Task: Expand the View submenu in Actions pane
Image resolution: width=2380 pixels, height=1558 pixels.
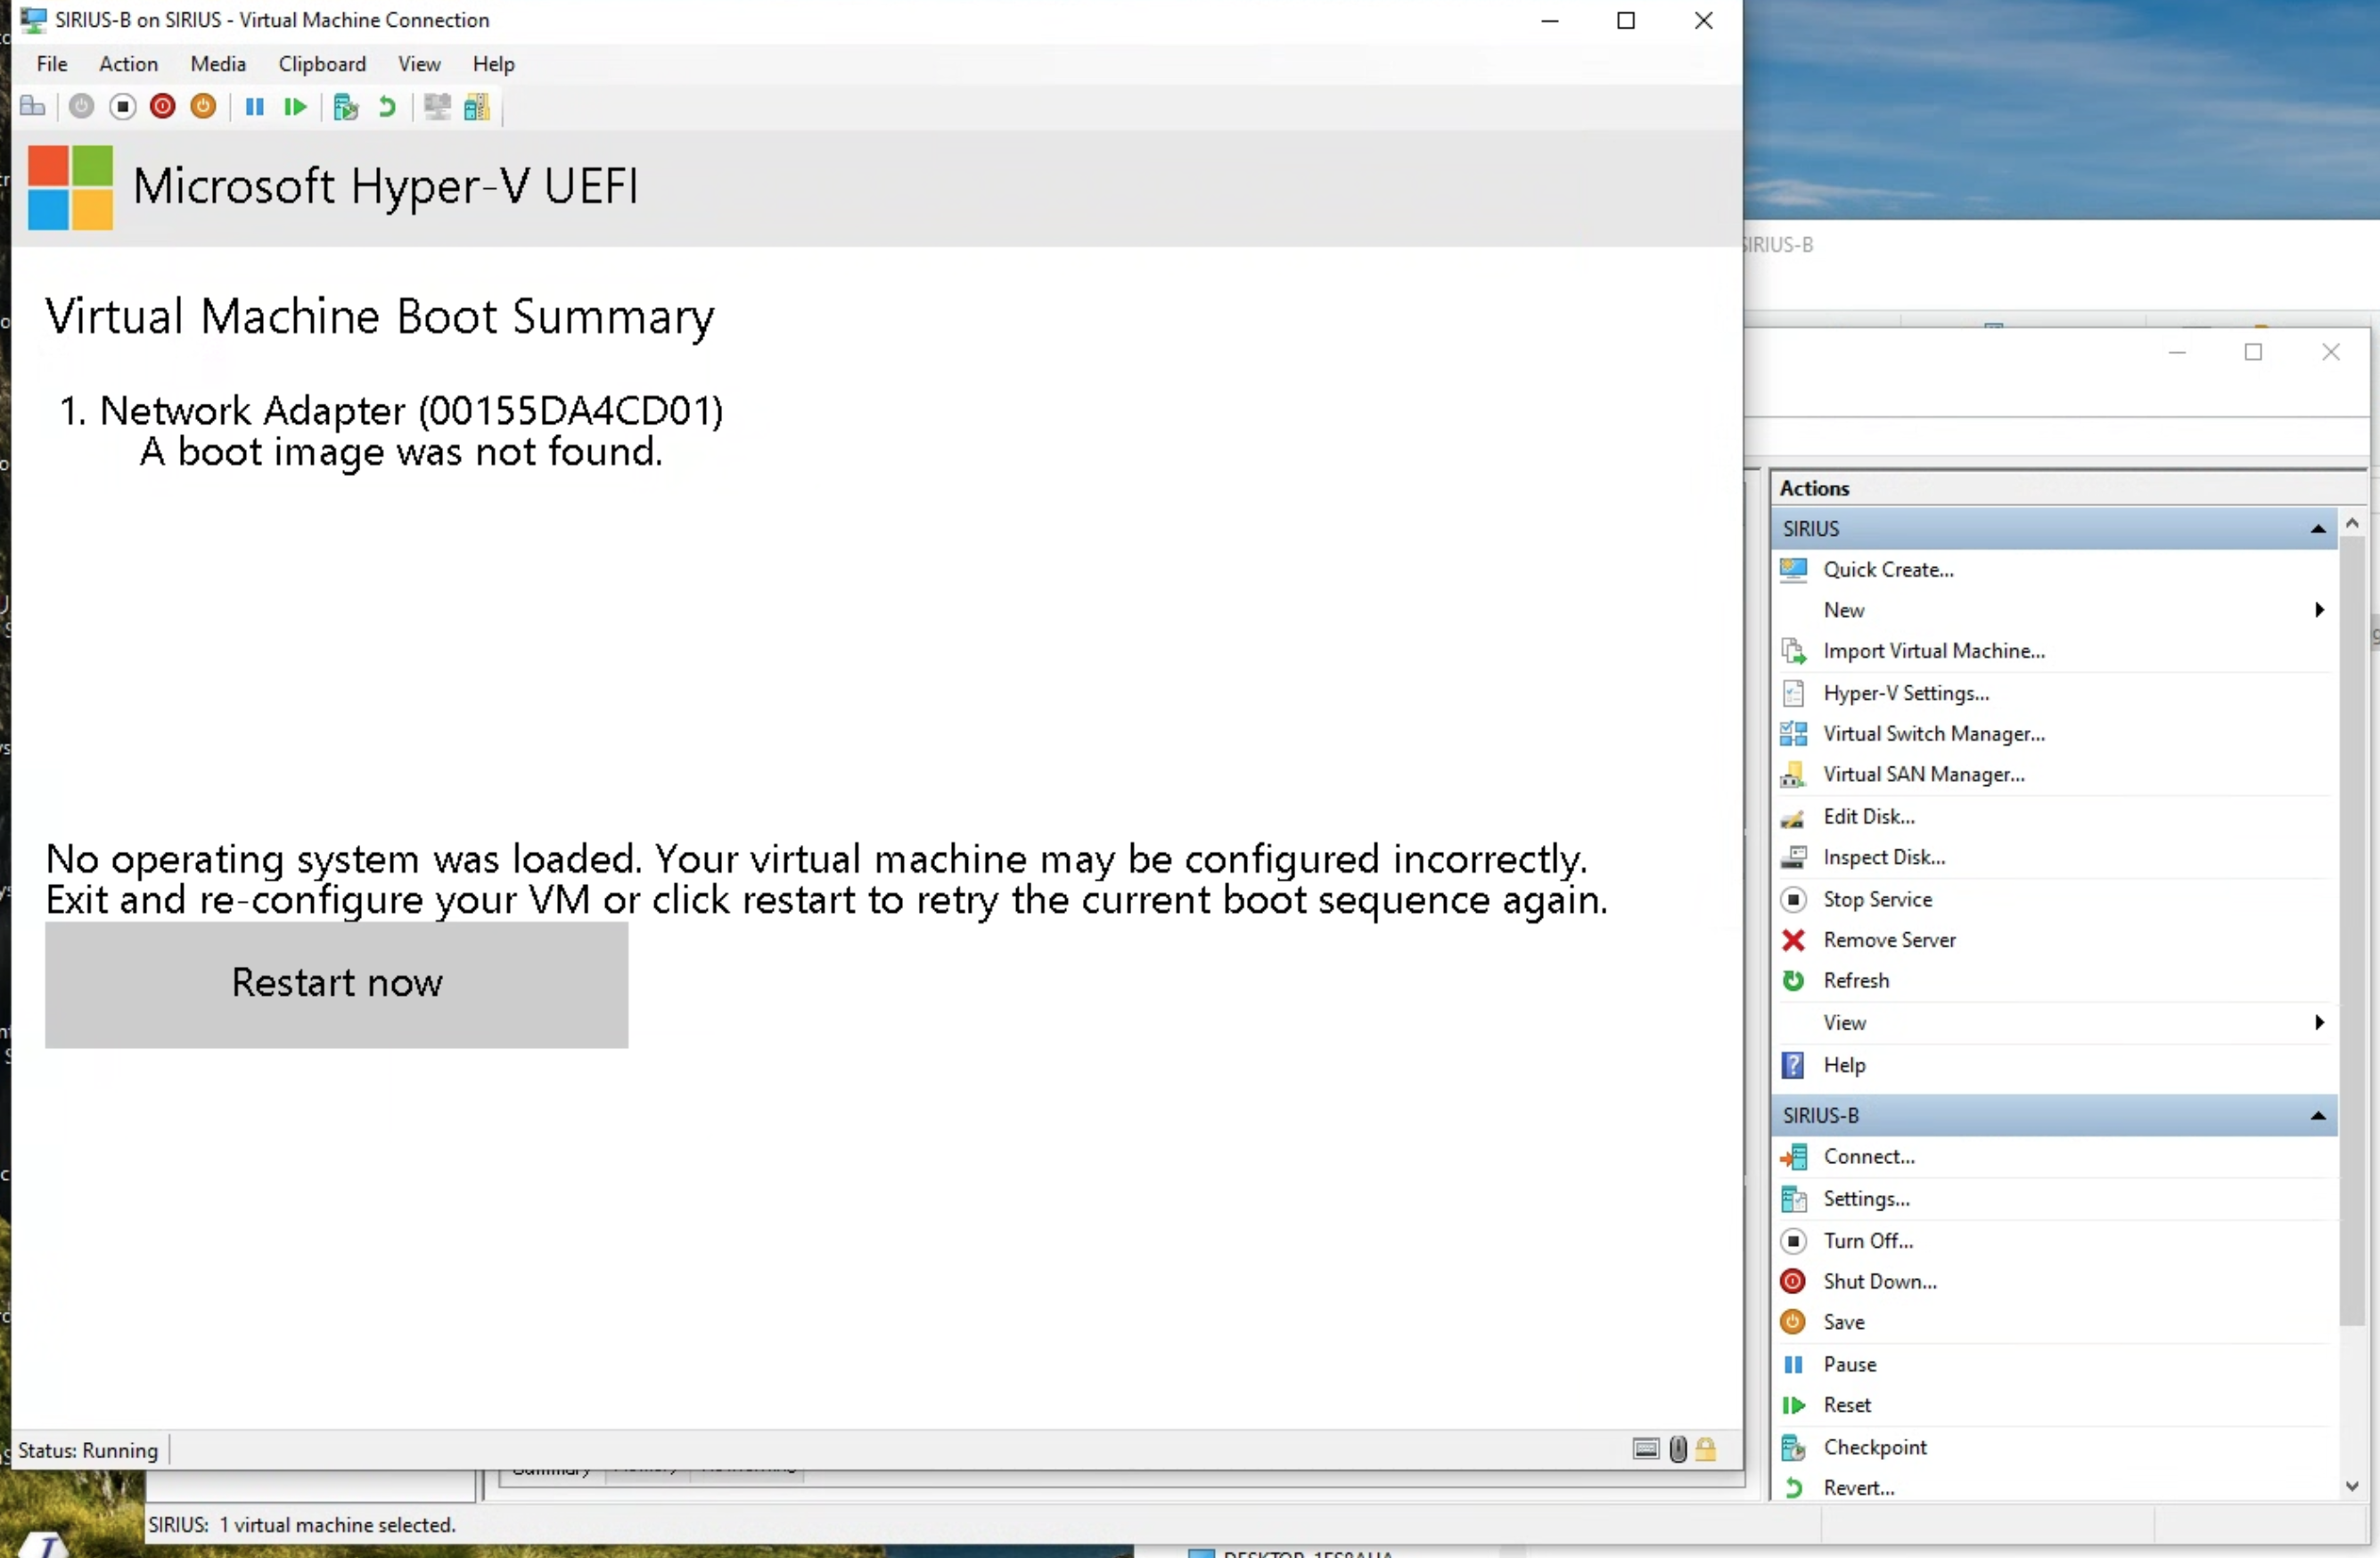Action: [2319, 1022]
